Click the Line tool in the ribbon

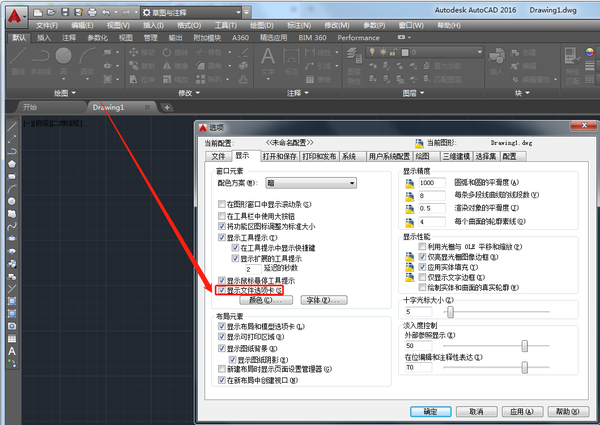pyautogui.click(x=17, y=57)
